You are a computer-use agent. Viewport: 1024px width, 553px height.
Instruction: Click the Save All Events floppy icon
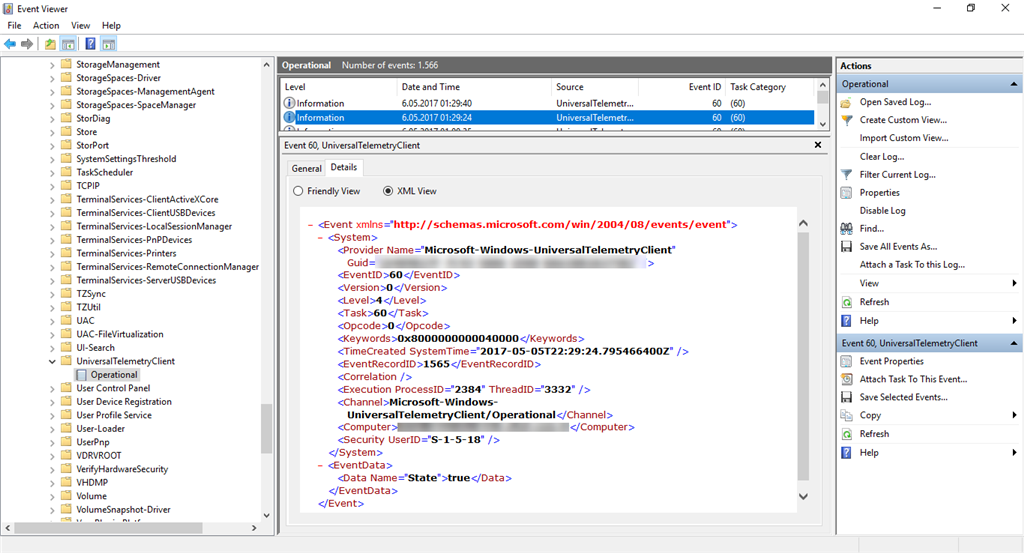pyautogui.click(x=846, y=247)
